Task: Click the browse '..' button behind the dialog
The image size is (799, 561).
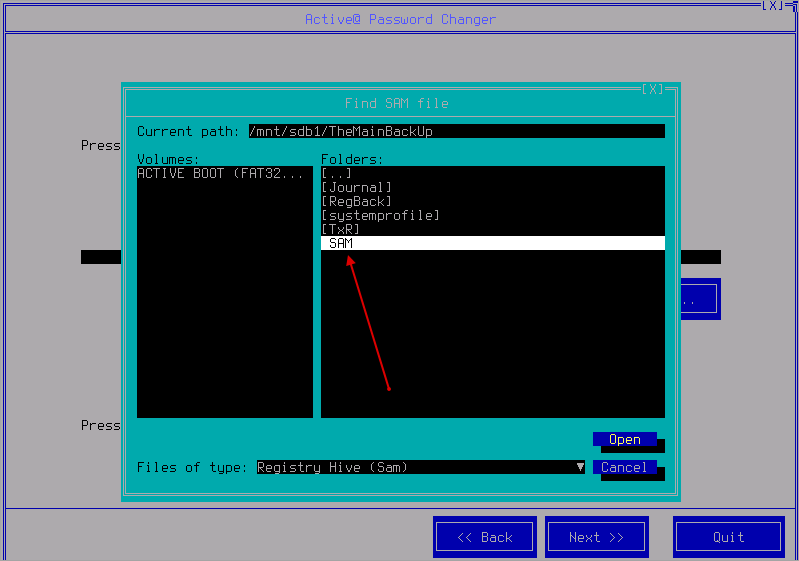Action: click(x=701, y=299)
